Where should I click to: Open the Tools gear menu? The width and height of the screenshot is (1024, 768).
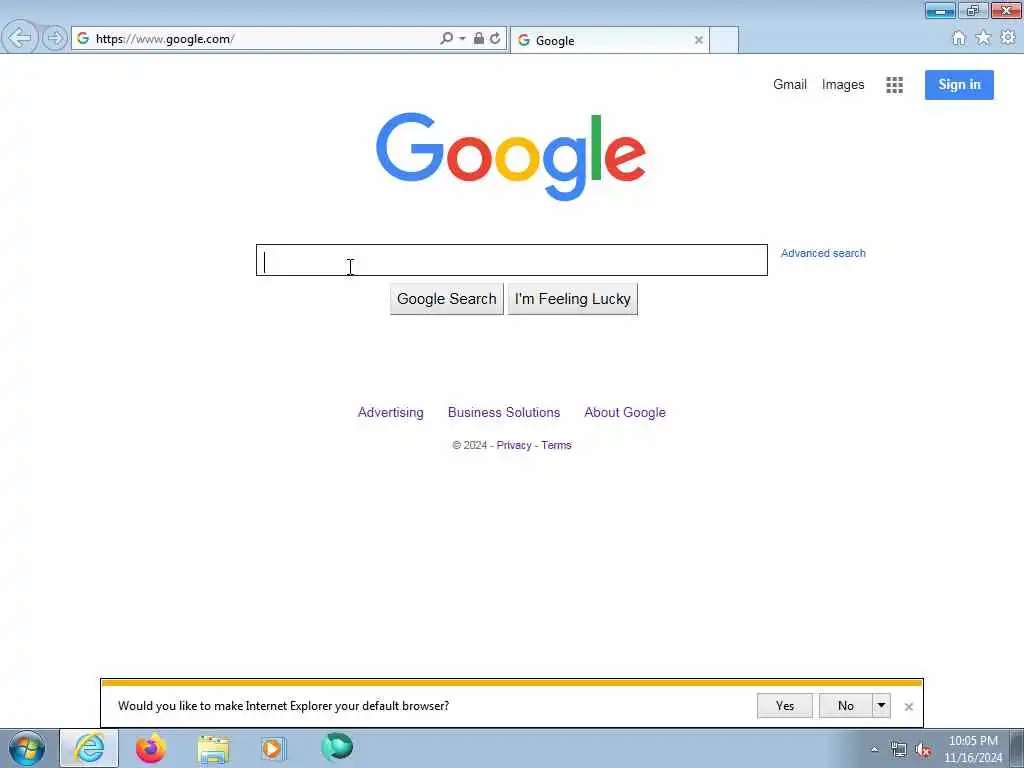coord(1008,38)
